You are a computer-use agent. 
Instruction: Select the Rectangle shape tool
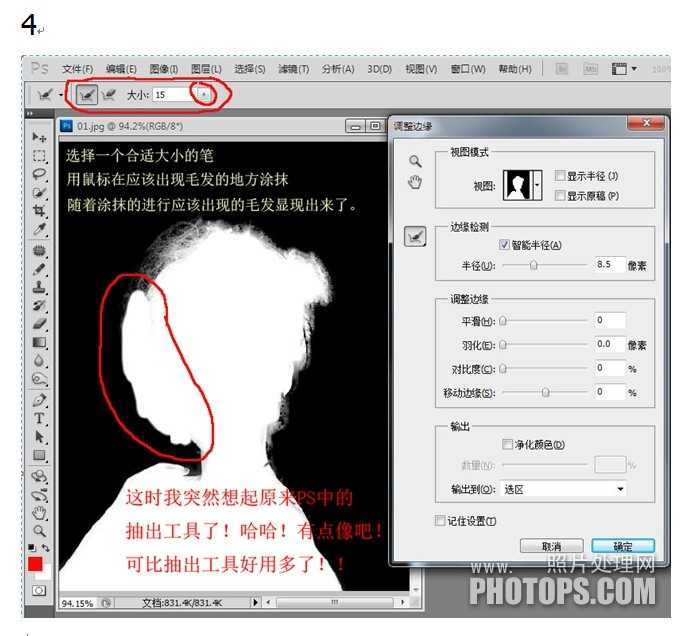pos(39,455)
